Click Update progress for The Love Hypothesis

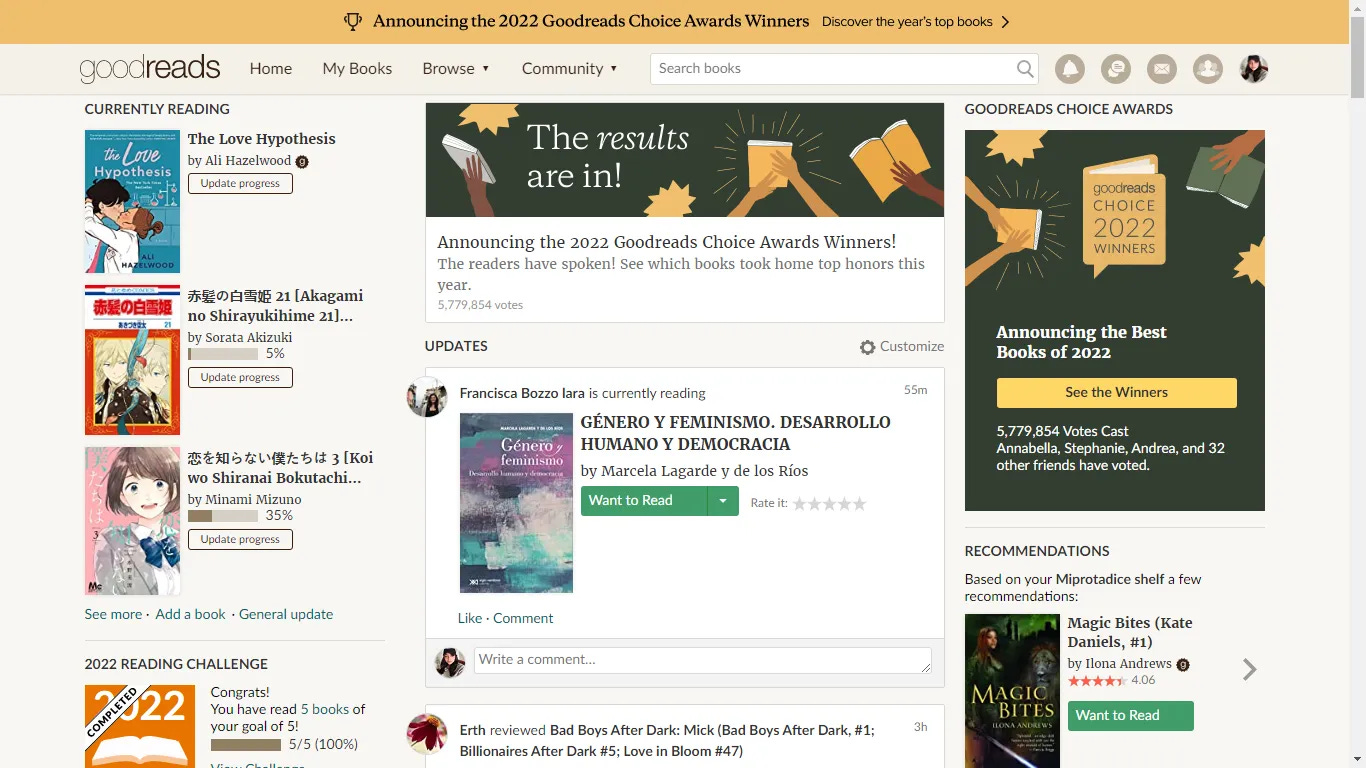pyautogui.click(x=240, y=183)
